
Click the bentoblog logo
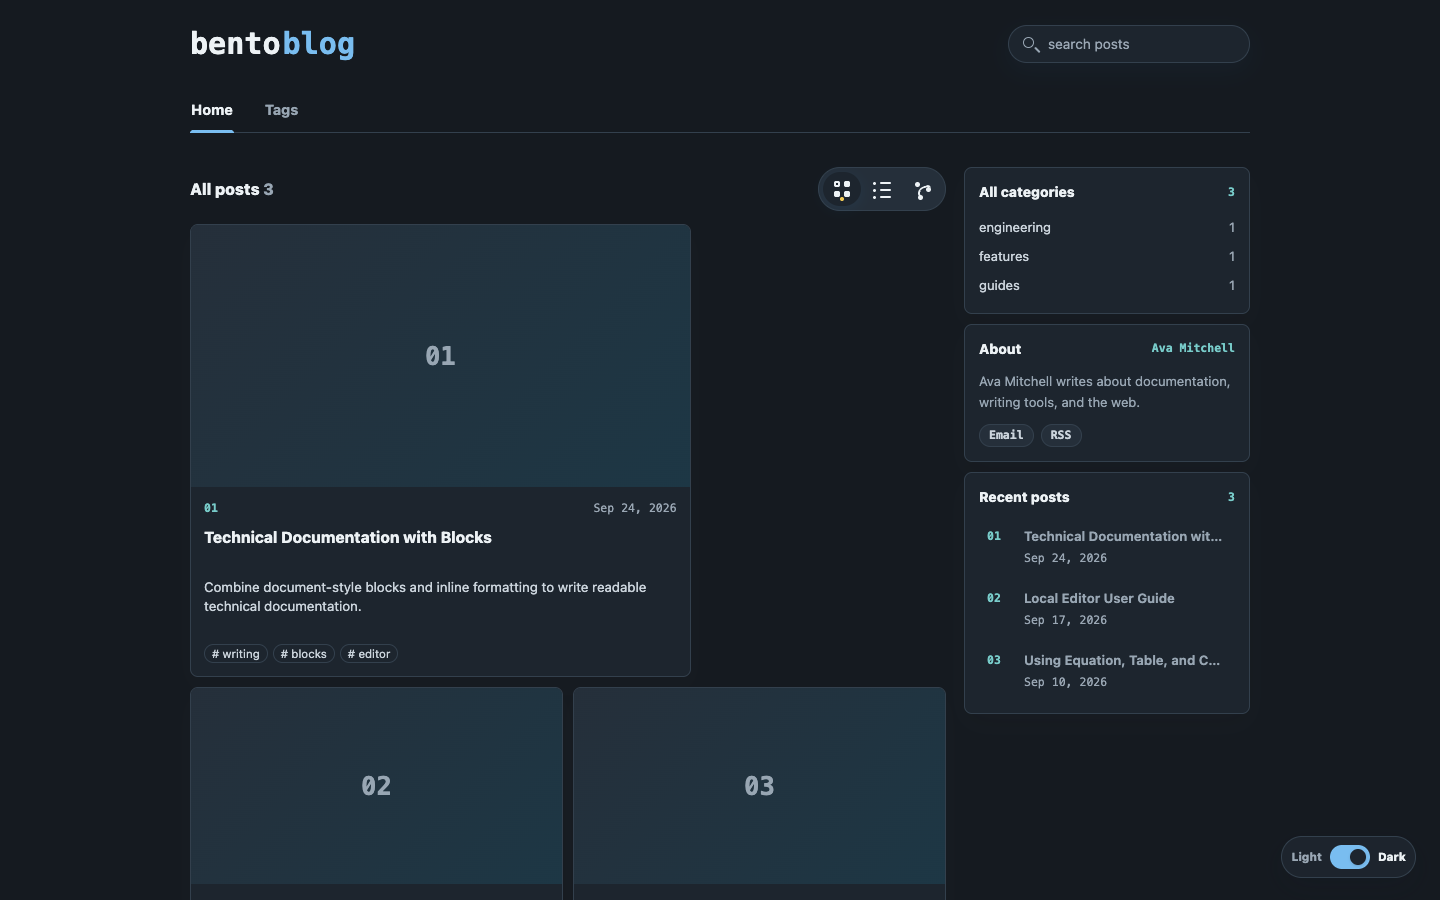273,43
